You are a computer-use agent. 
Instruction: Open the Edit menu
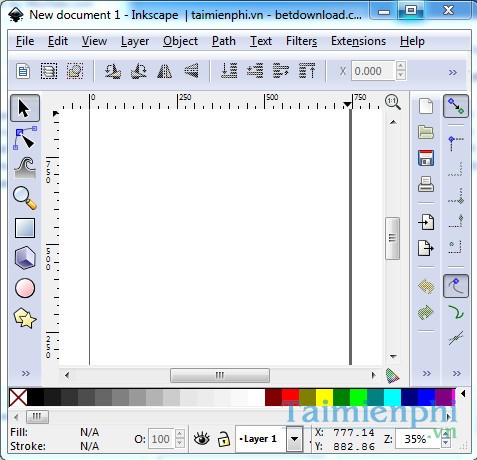(58, 41)
